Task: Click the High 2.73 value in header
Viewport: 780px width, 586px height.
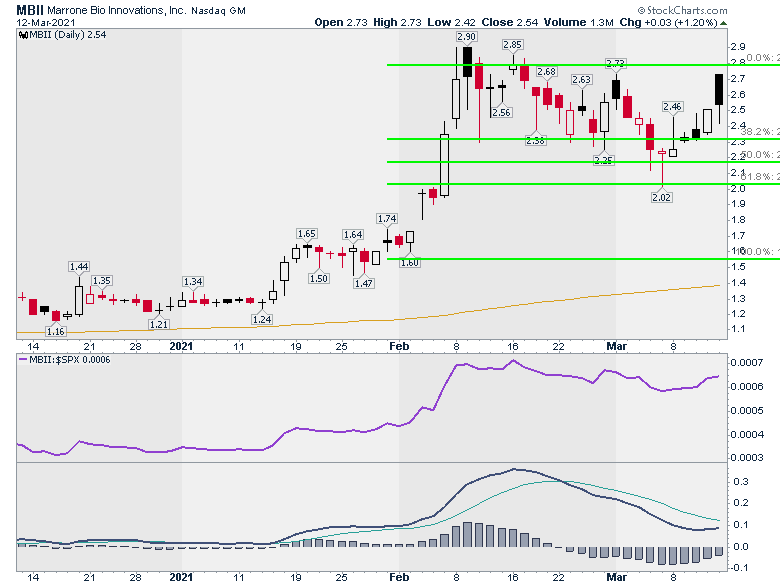Action: coord(397,22)
